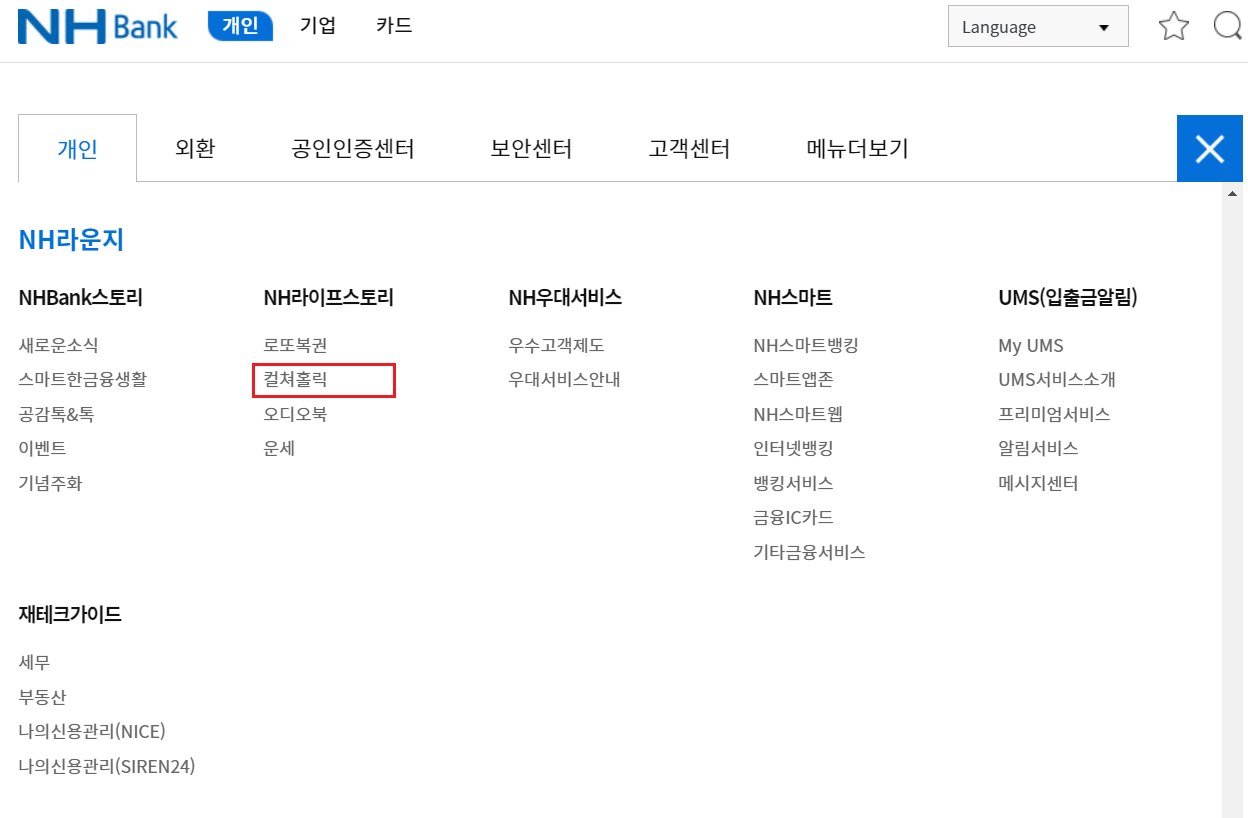Open 메시지센터 link
This screenshot has height=818, width=1248.
(x=1038, y=483)
